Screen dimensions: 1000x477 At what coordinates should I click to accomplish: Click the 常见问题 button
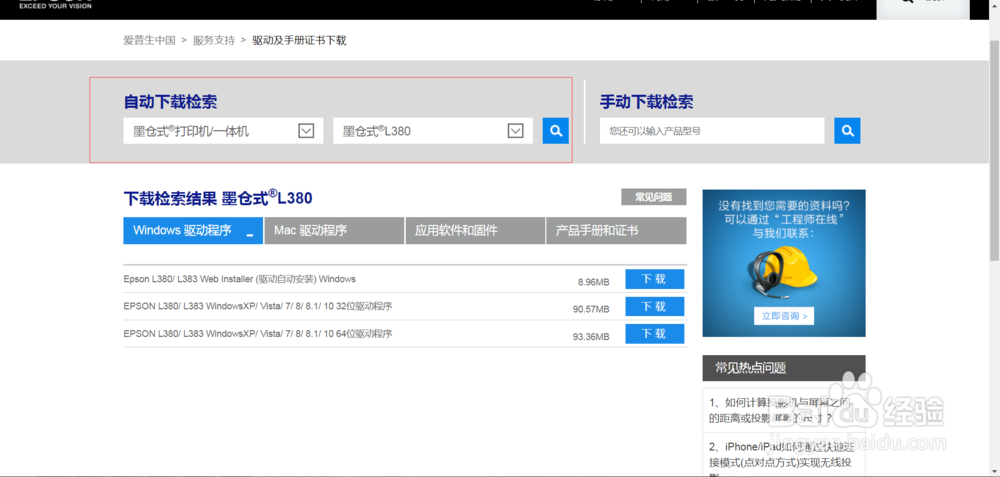654,197
